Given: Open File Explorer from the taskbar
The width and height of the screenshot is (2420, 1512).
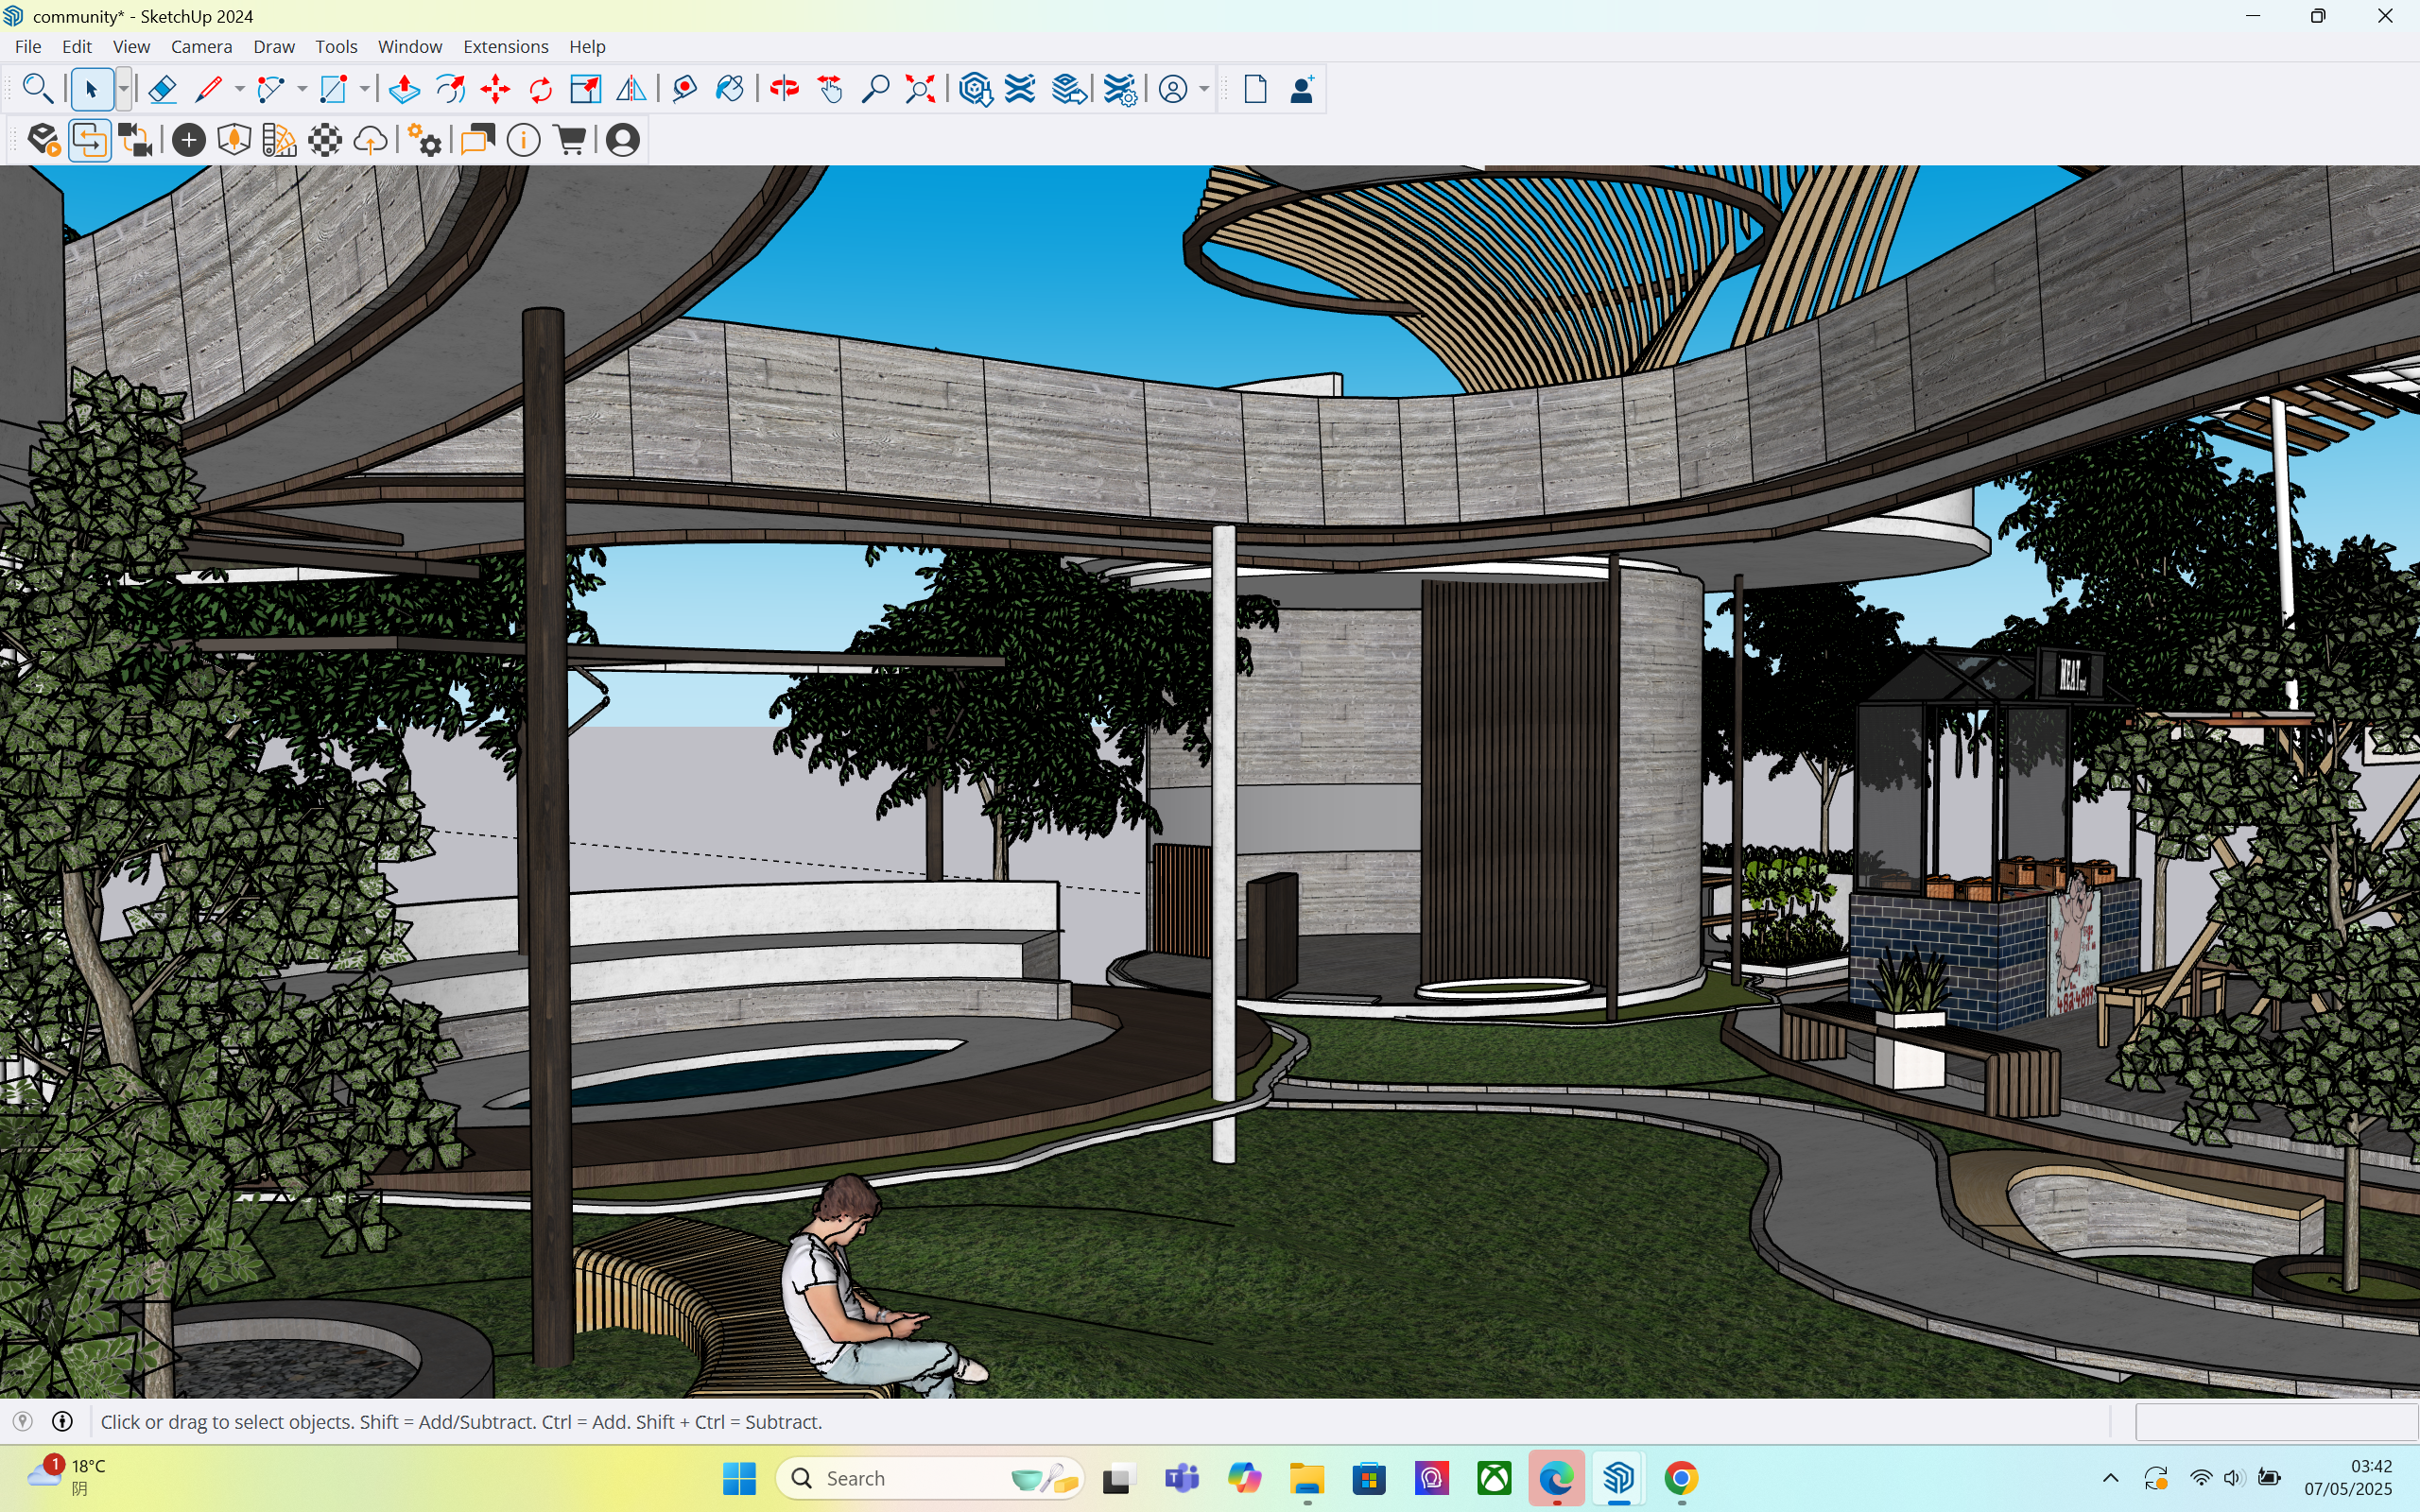Looking at the screenshot, I should pyautogui.click(x=1307, y=1478).
